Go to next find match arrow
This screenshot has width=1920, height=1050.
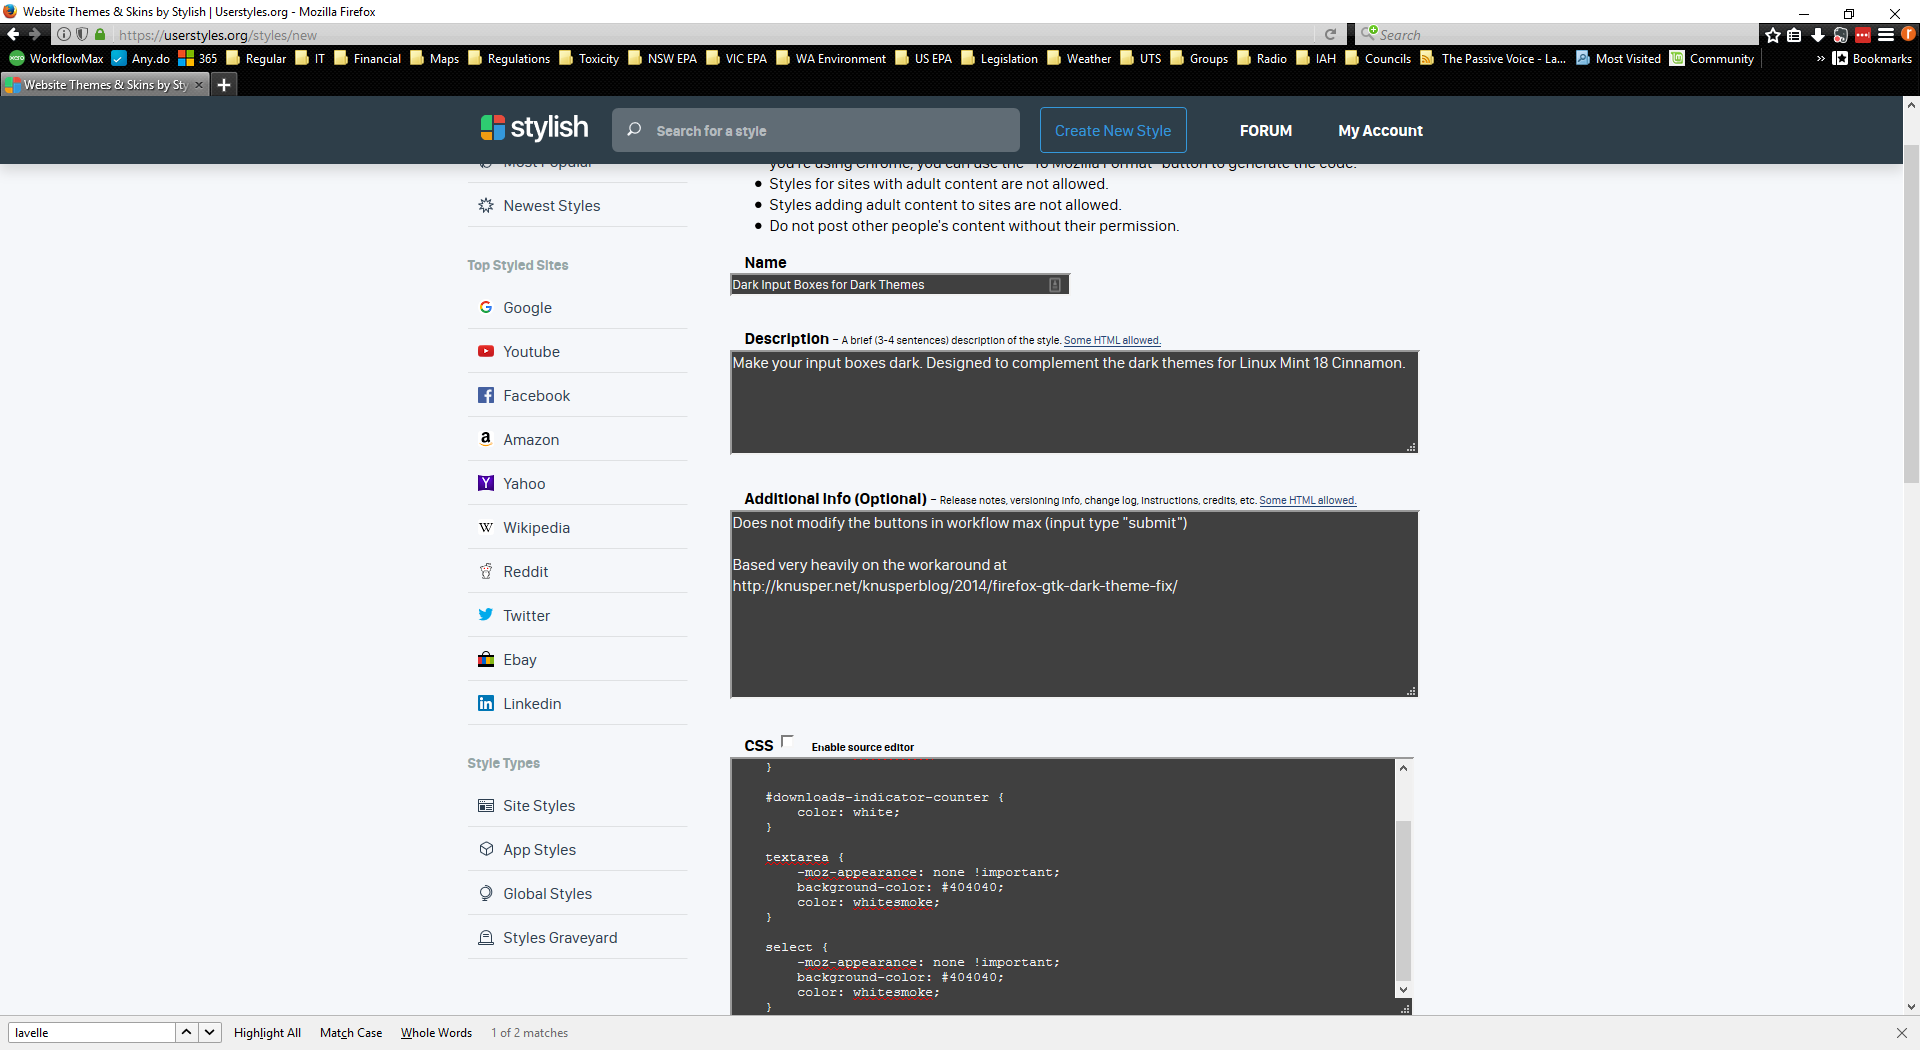tap(209, 1032)
